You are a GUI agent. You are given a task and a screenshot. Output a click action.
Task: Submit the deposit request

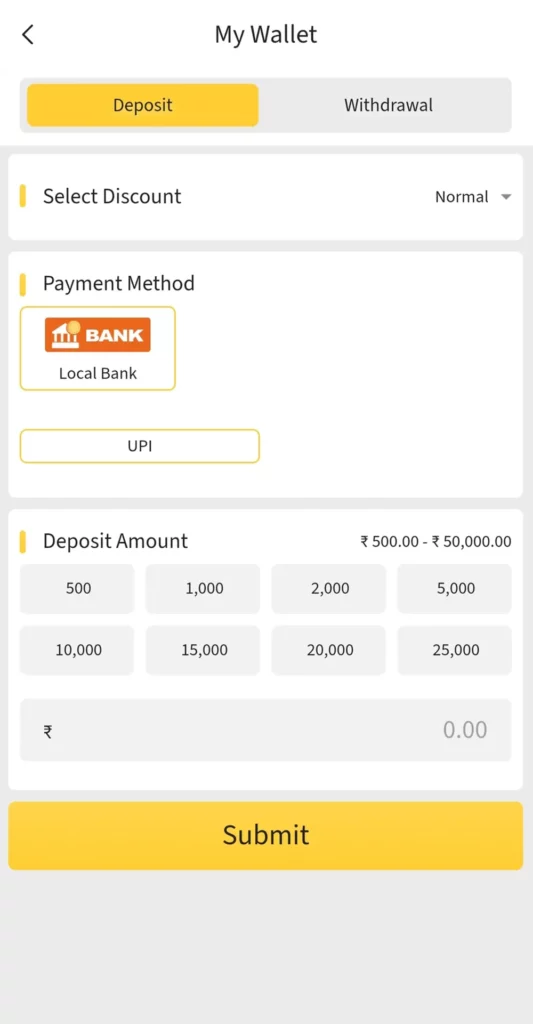click(266, 835)
